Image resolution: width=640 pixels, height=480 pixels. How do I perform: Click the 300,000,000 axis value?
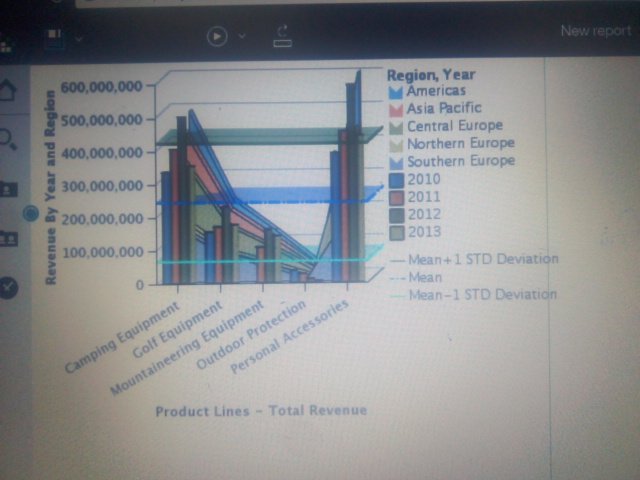pos(102,187)
